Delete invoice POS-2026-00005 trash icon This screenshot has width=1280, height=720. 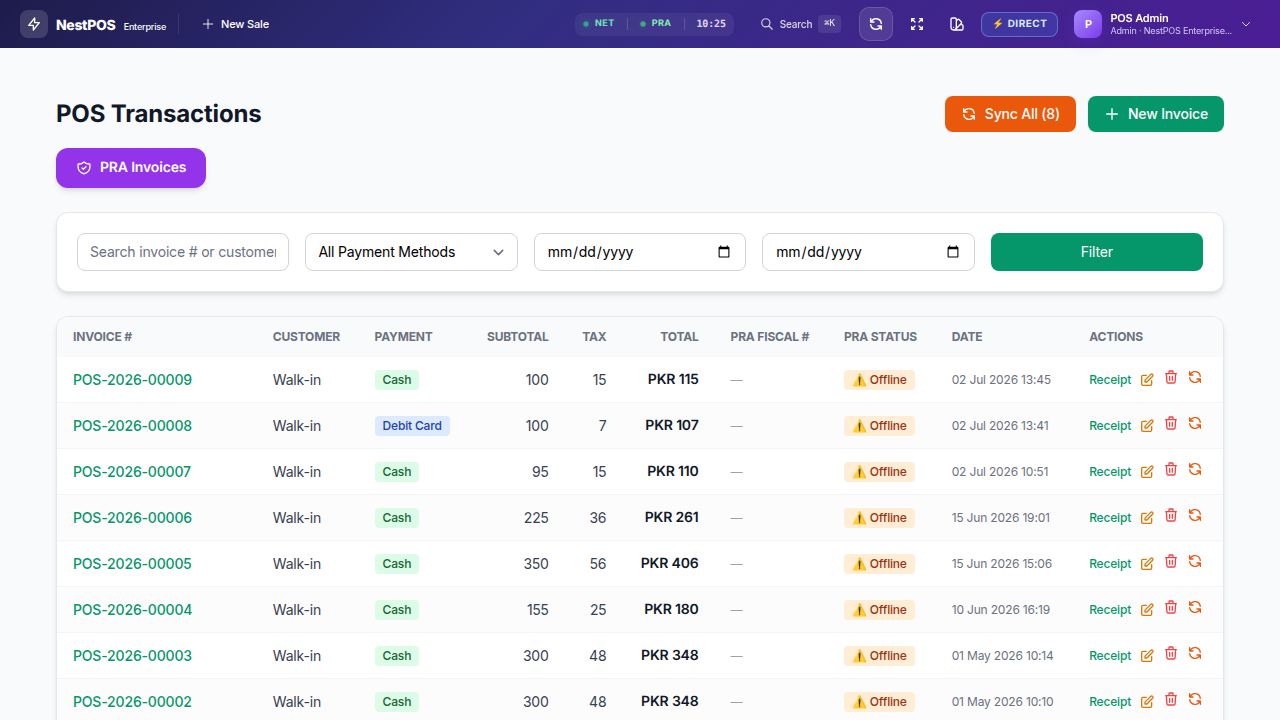tap(1171, 562)
